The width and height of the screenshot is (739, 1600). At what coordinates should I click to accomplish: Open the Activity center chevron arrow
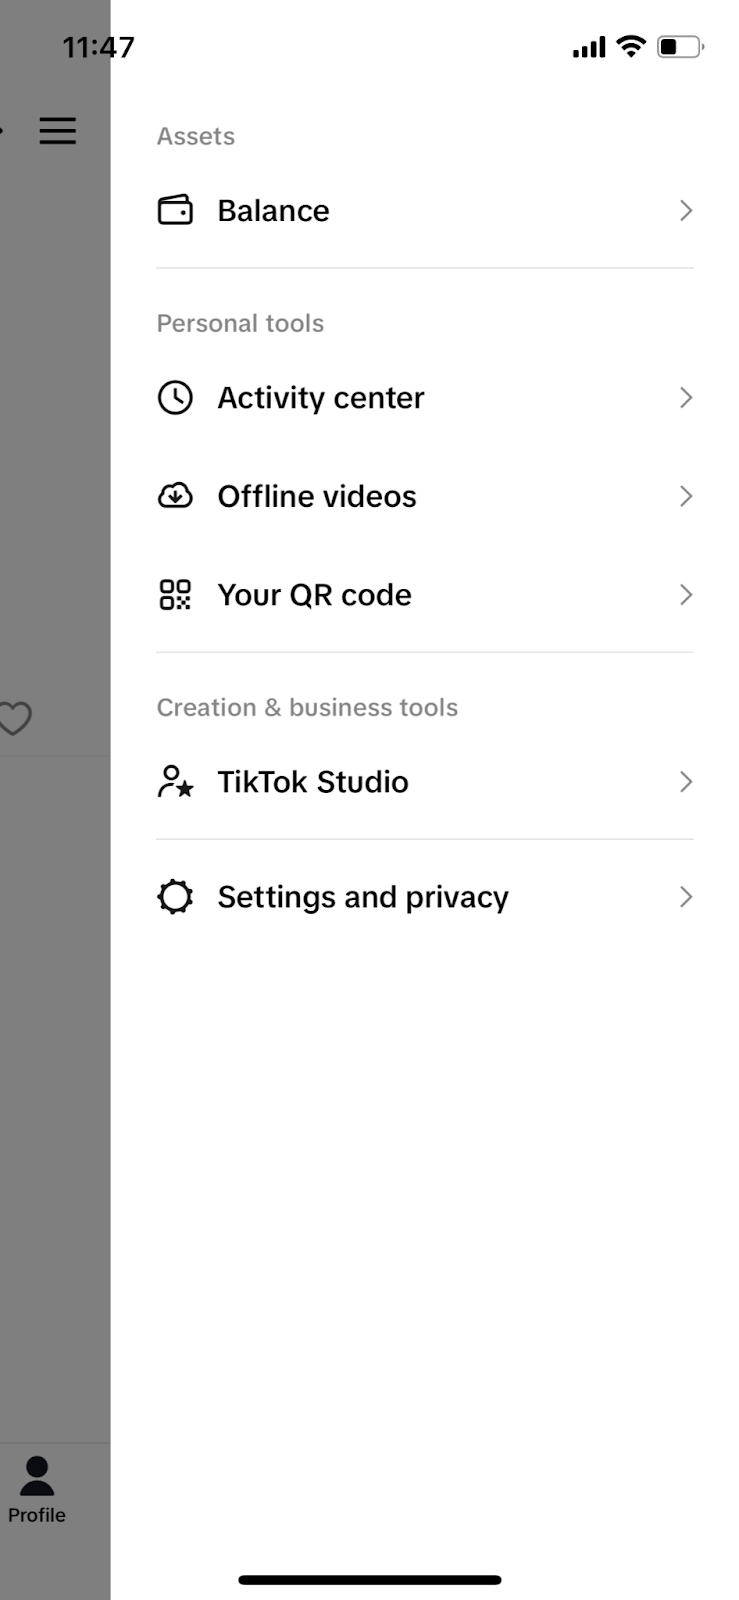pyautogui.click(x=686, y=397)
